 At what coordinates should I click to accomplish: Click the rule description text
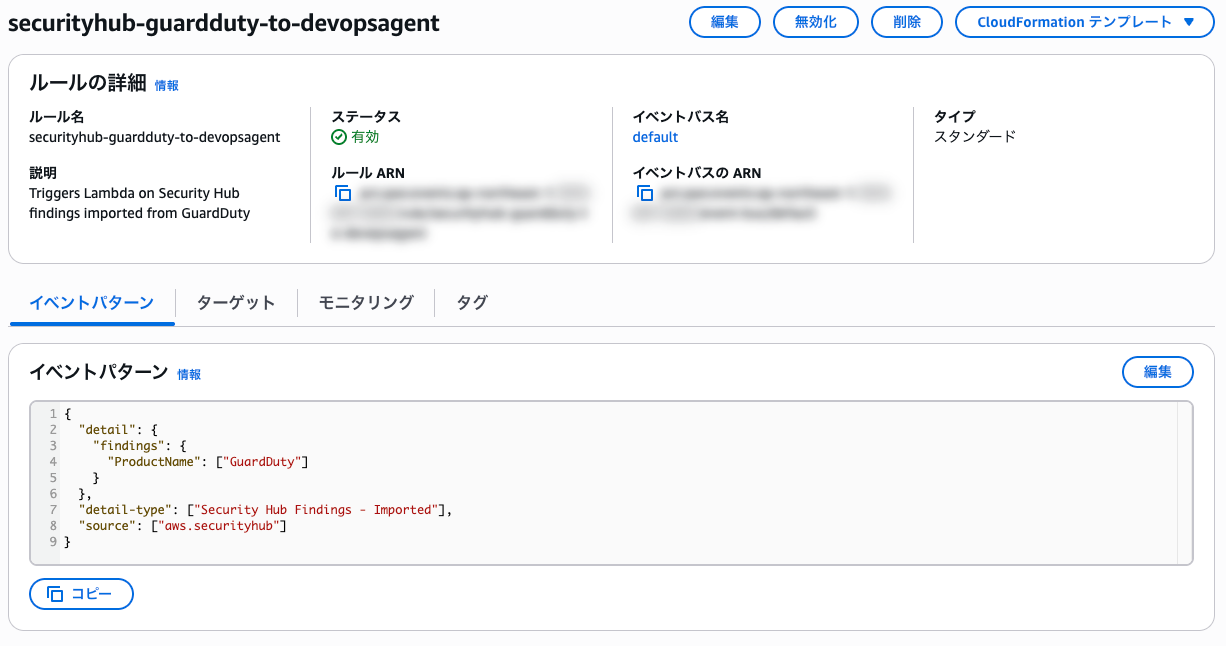point(140,203)
